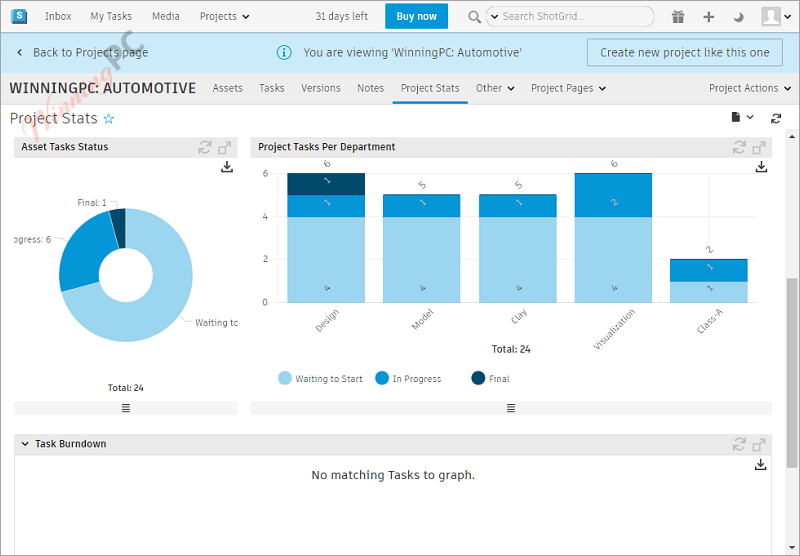This screenshot has width=800, height=556.
Task: Open hamburger menu under Project Tasks chart
Action: point(511,408)
